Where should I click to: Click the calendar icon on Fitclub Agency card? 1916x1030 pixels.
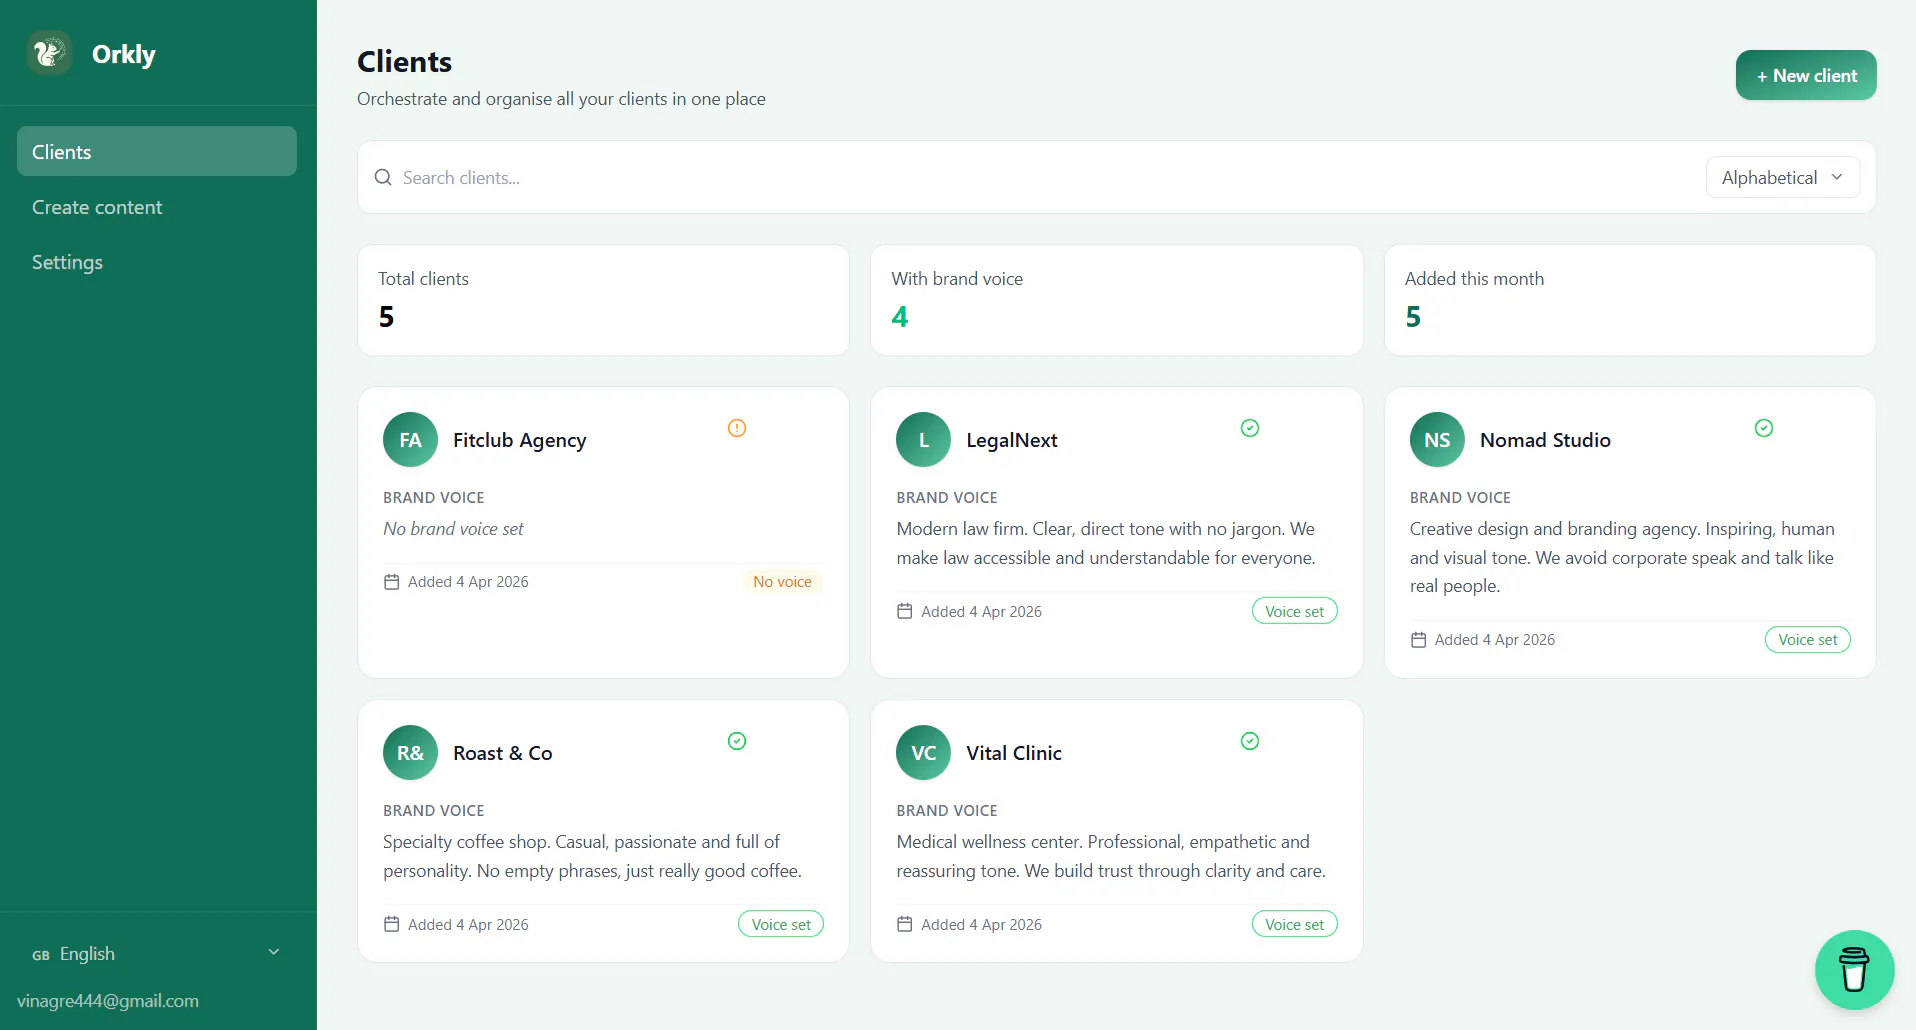(392, 582)
